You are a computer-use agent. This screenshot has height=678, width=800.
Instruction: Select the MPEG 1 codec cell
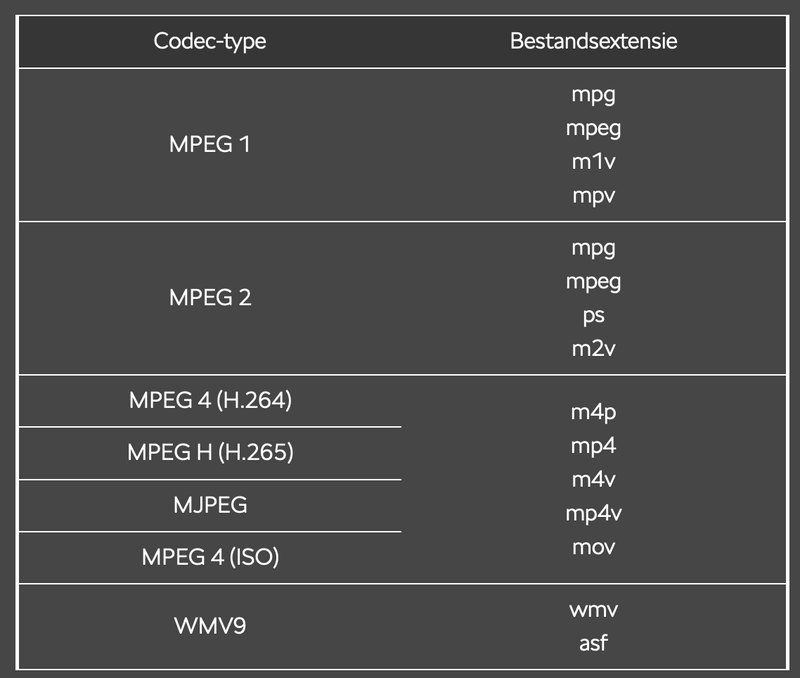click(x=210, y=144)
